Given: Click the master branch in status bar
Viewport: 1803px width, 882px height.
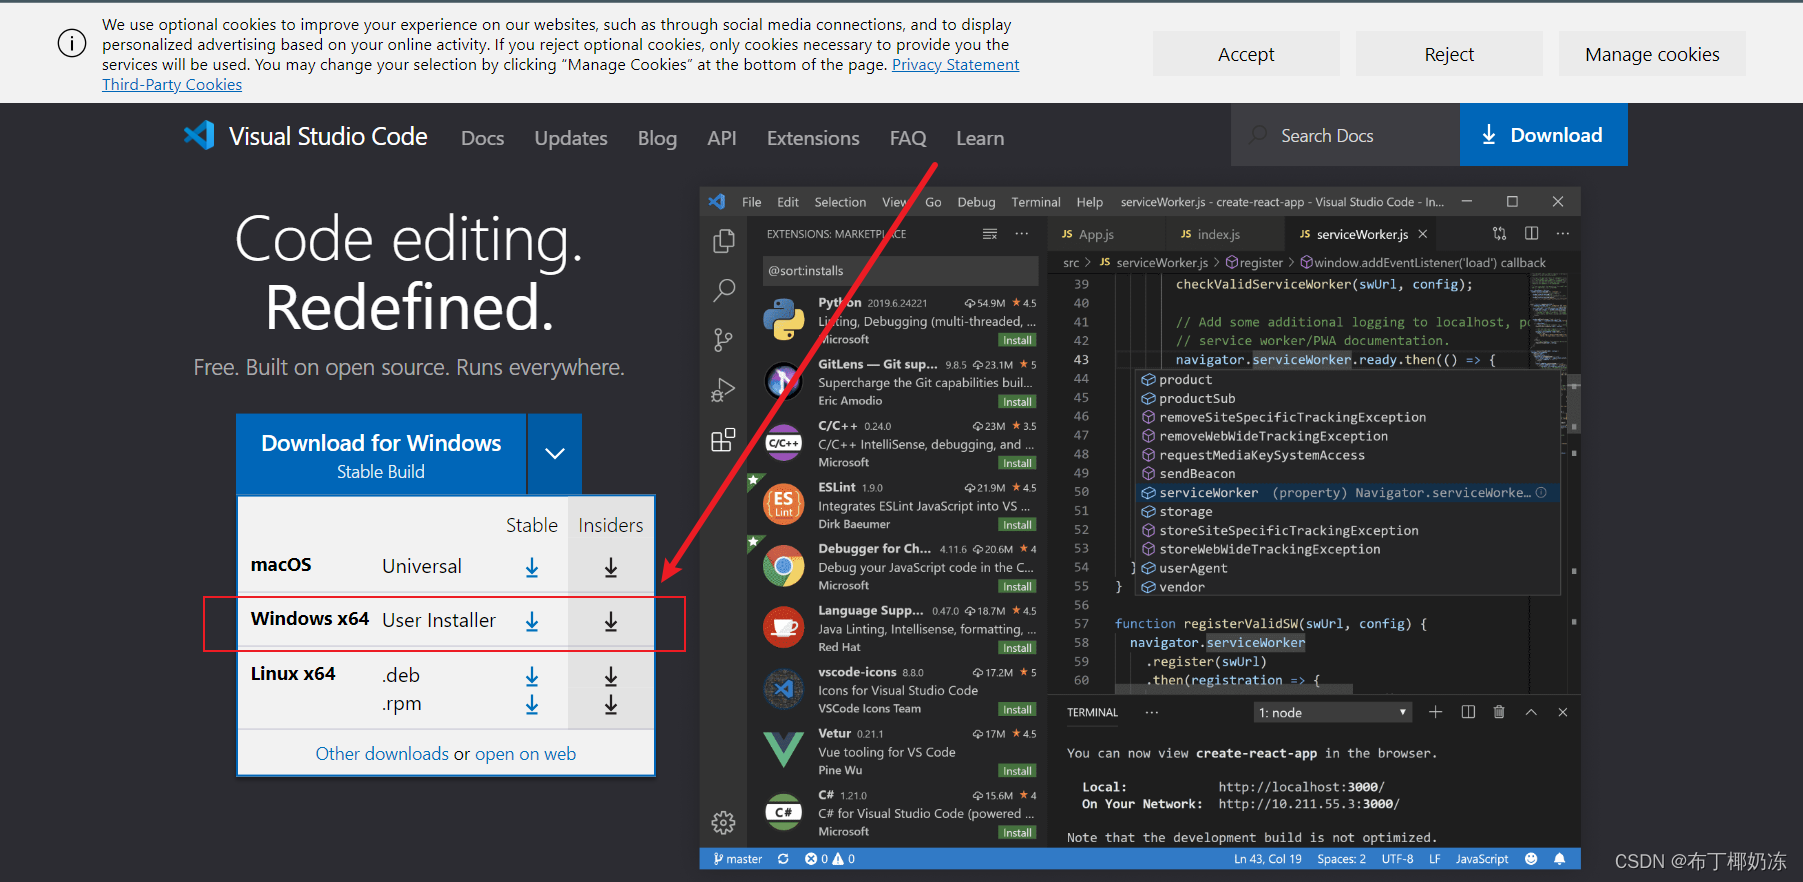Looking at the screenshot, I should point(737,859).
